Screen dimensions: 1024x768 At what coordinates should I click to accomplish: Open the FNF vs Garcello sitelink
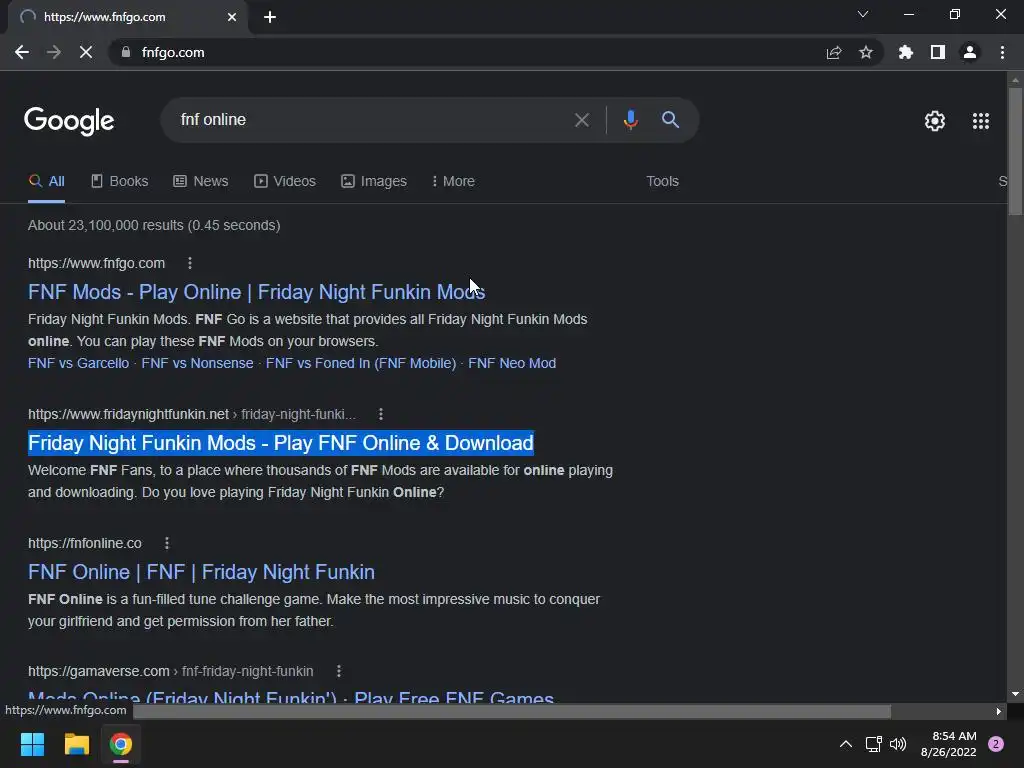[78, 363]
